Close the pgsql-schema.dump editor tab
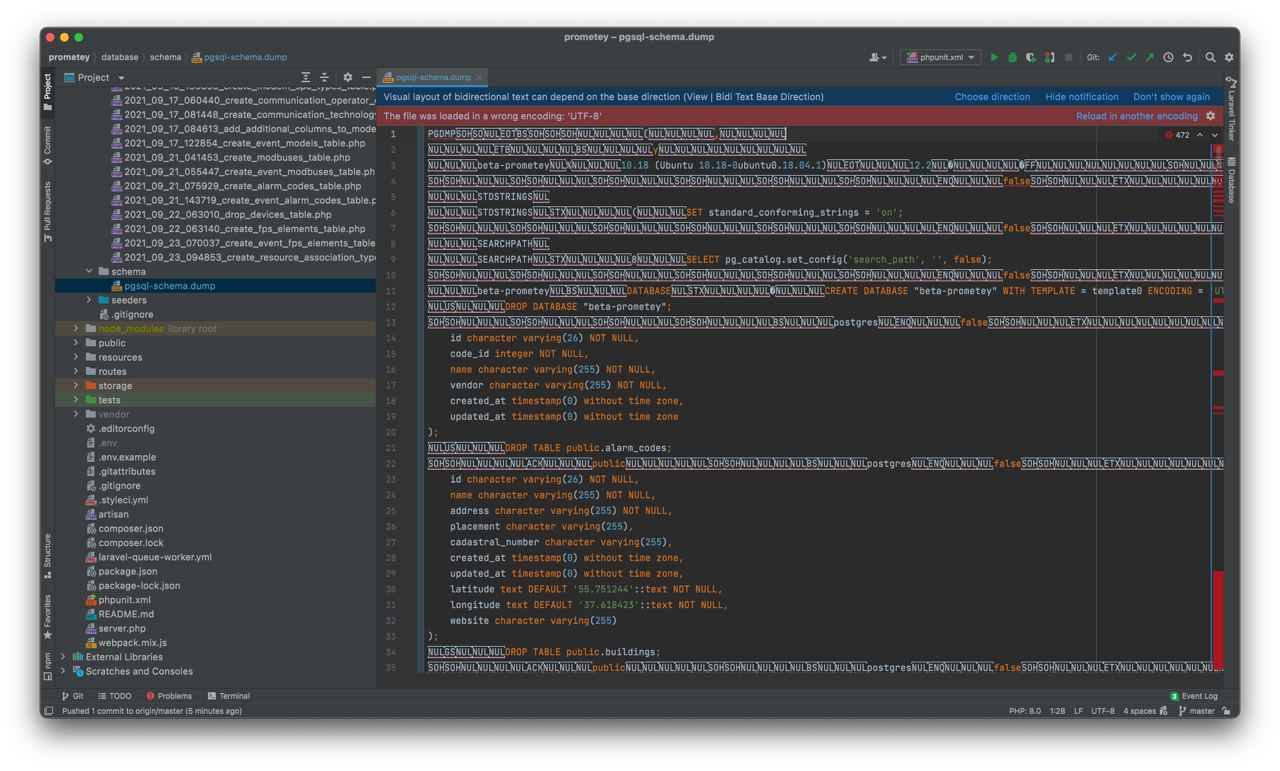The width and height of the screenshot is (1280, 771). [480, 77]
